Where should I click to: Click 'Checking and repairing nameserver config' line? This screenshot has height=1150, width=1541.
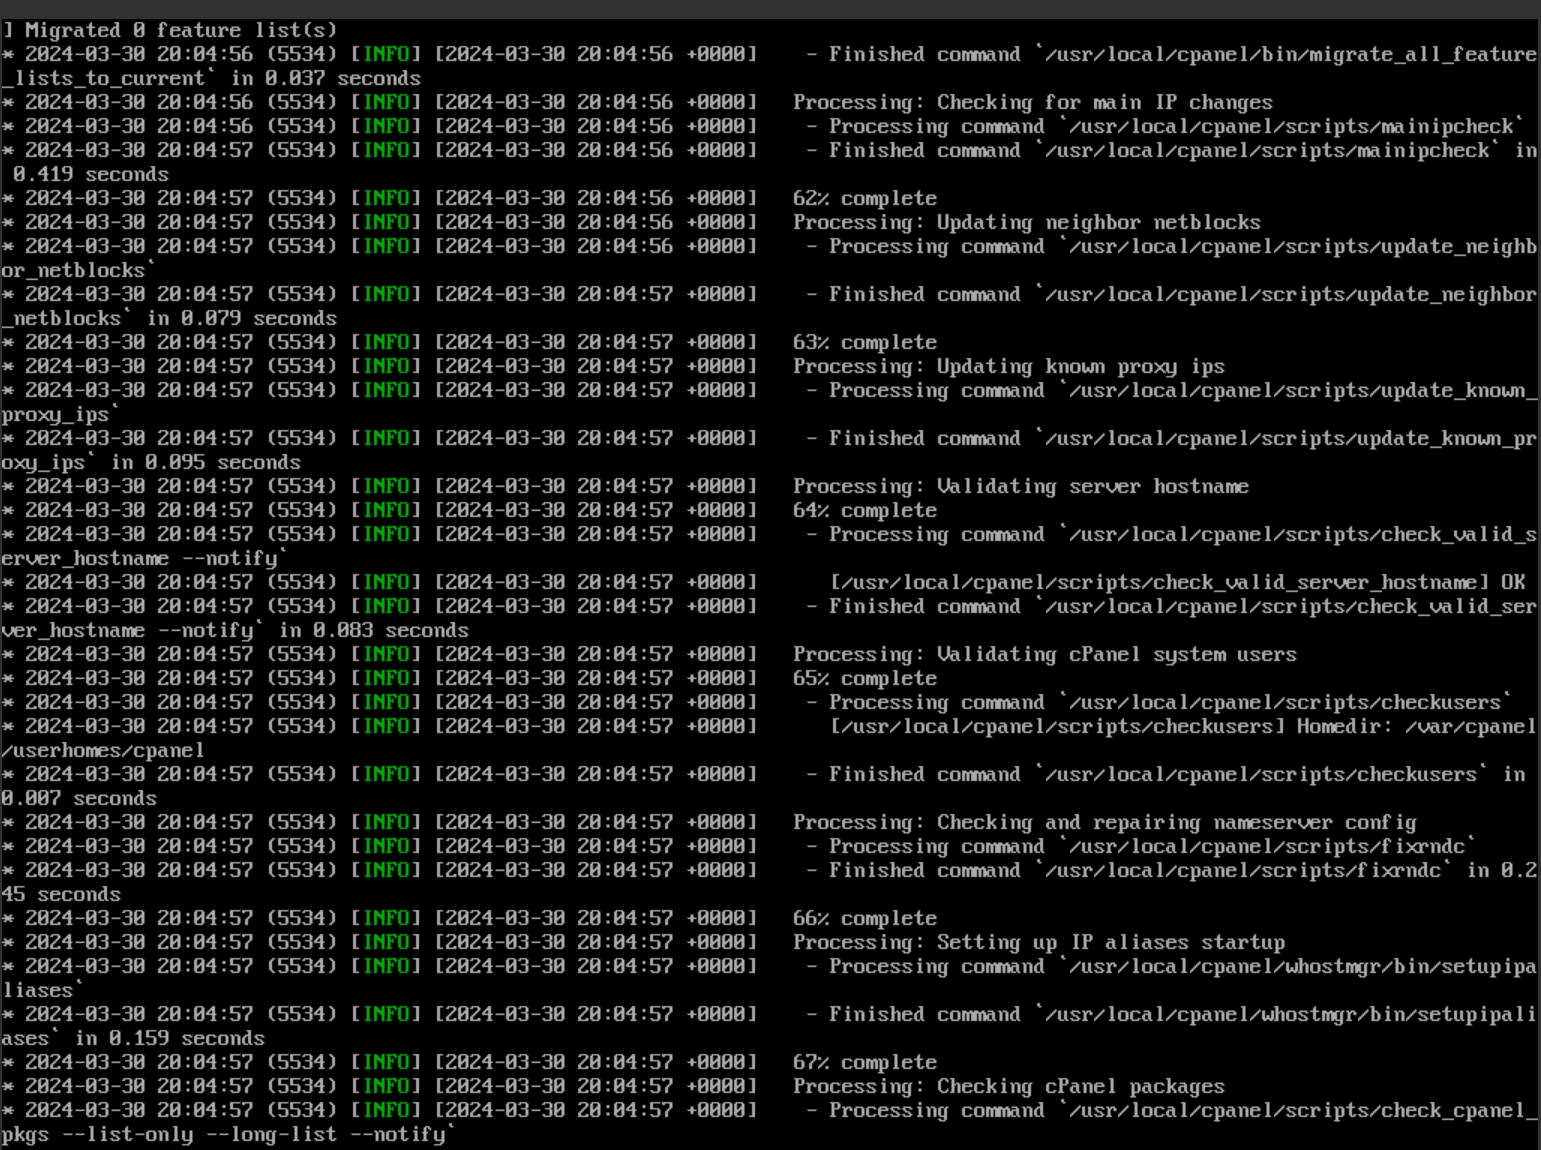point(1176,822)
